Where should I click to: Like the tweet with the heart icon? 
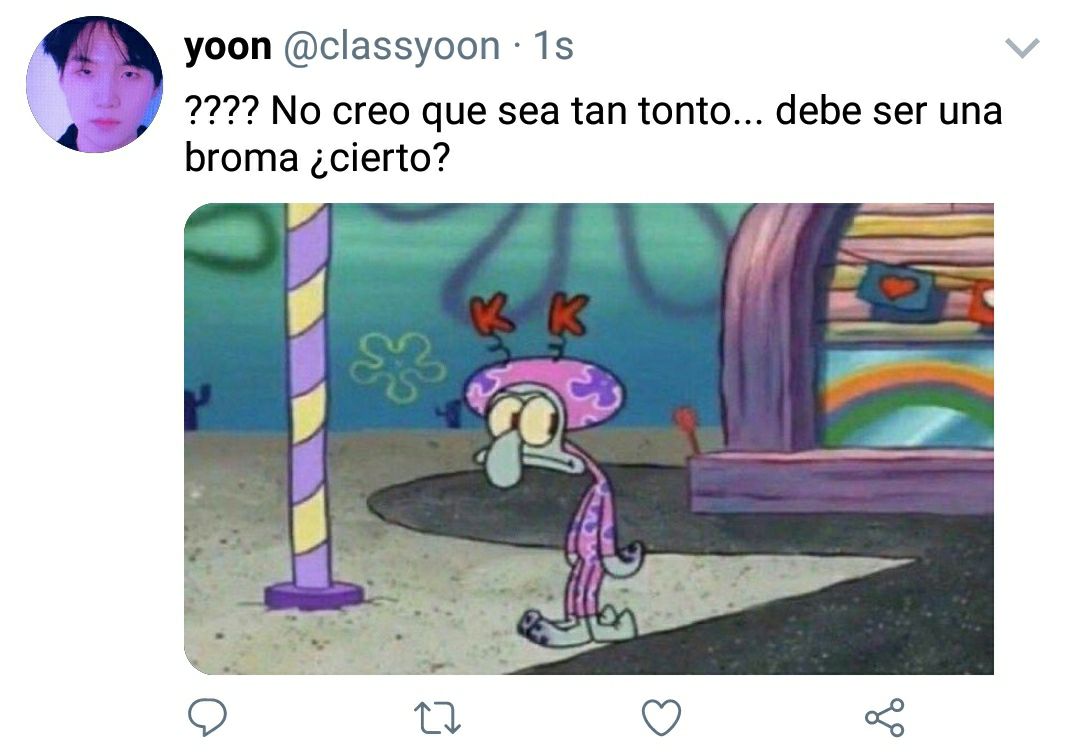click(661, 717)
